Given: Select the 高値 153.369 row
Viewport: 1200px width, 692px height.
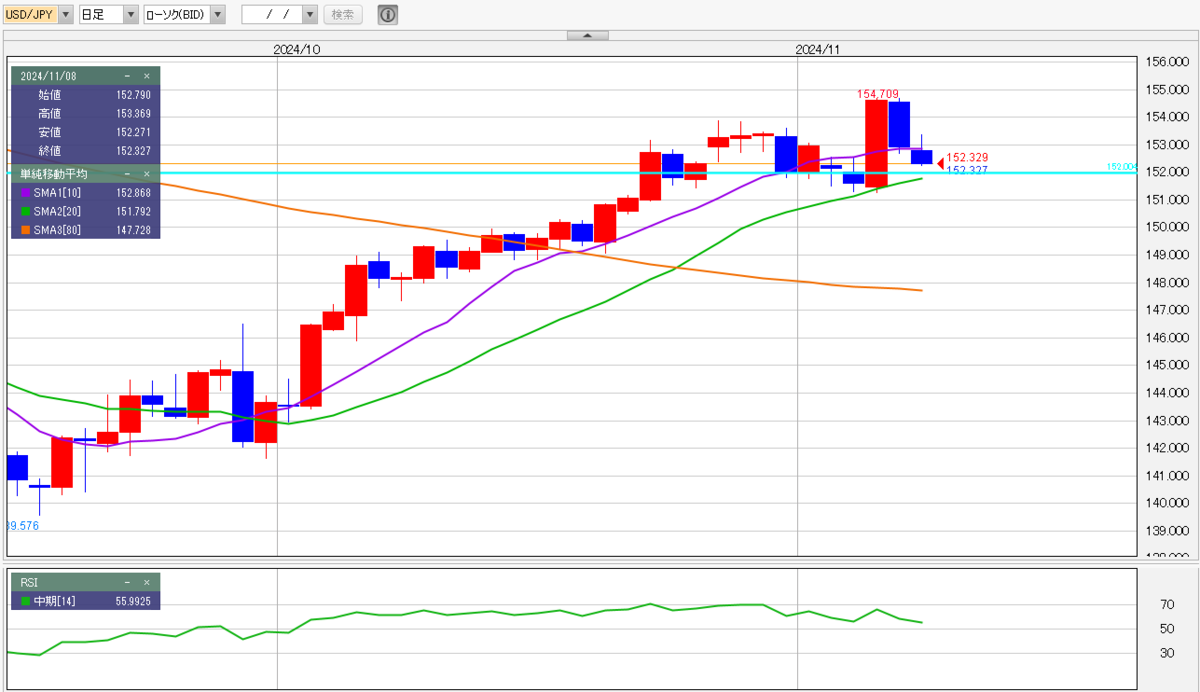Looking at the screenshot, I should (x=85, y=114).
